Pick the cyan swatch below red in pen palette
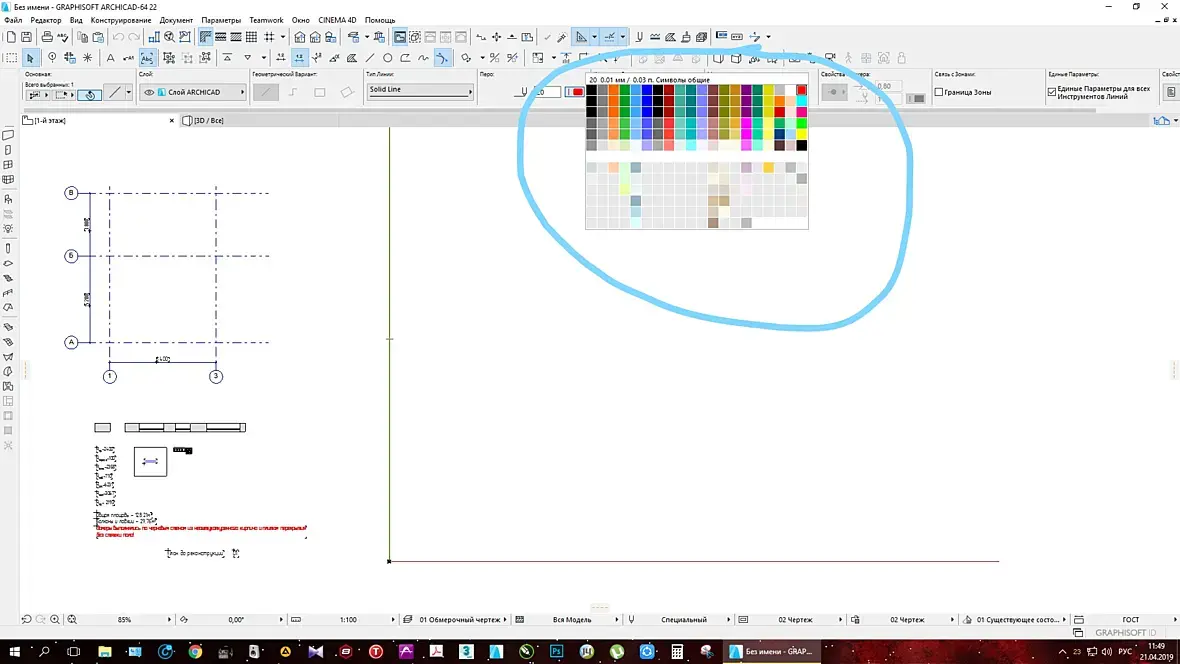 (801, 101)
